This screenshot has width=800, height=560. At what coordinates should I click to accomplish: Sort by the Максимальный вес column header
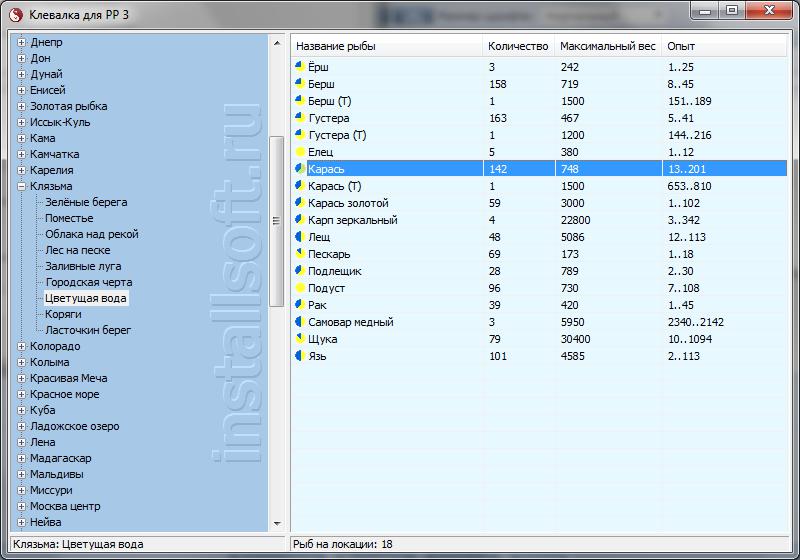tap(608, 46)
